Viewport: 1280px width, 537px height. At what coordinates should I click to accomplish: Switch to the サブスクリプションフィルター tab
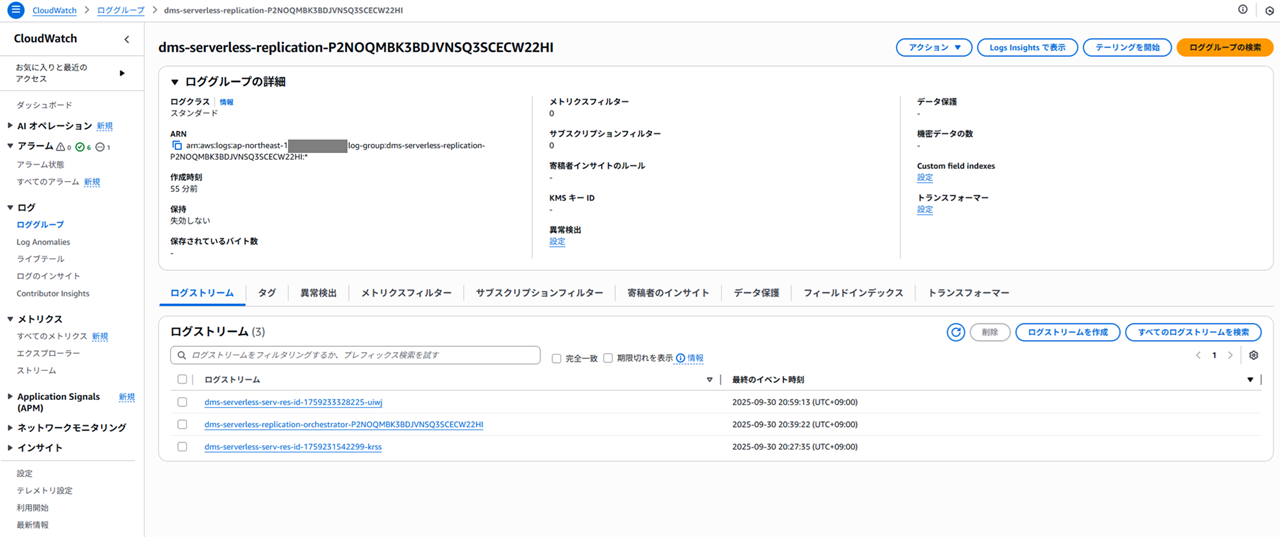[539, 293]
